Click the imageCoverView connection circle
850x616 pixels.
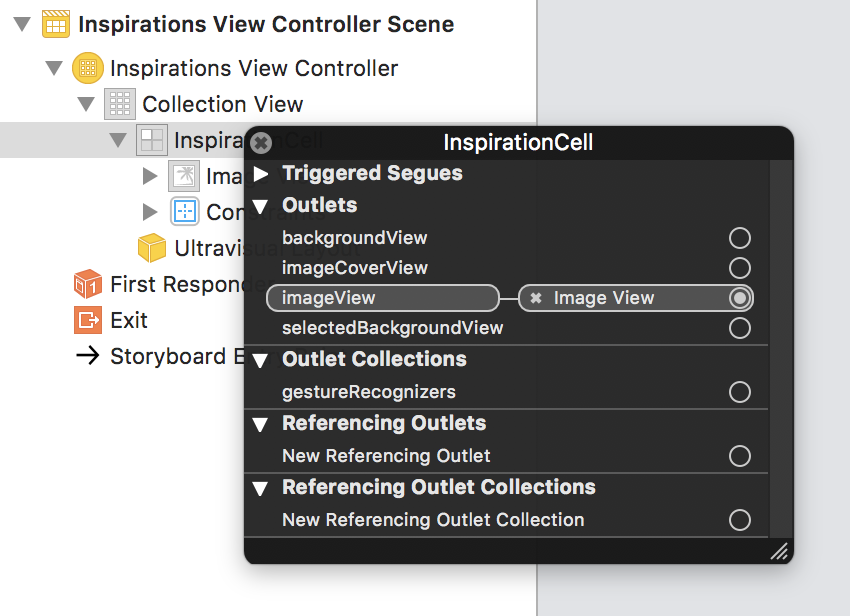click(740, 268)
